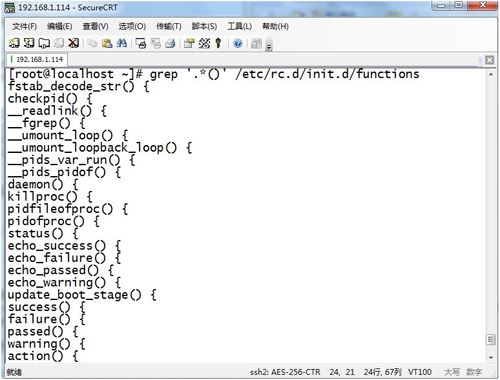Click the Disconnect icon with red X
The image size is (500, 380).
point(74,43)
